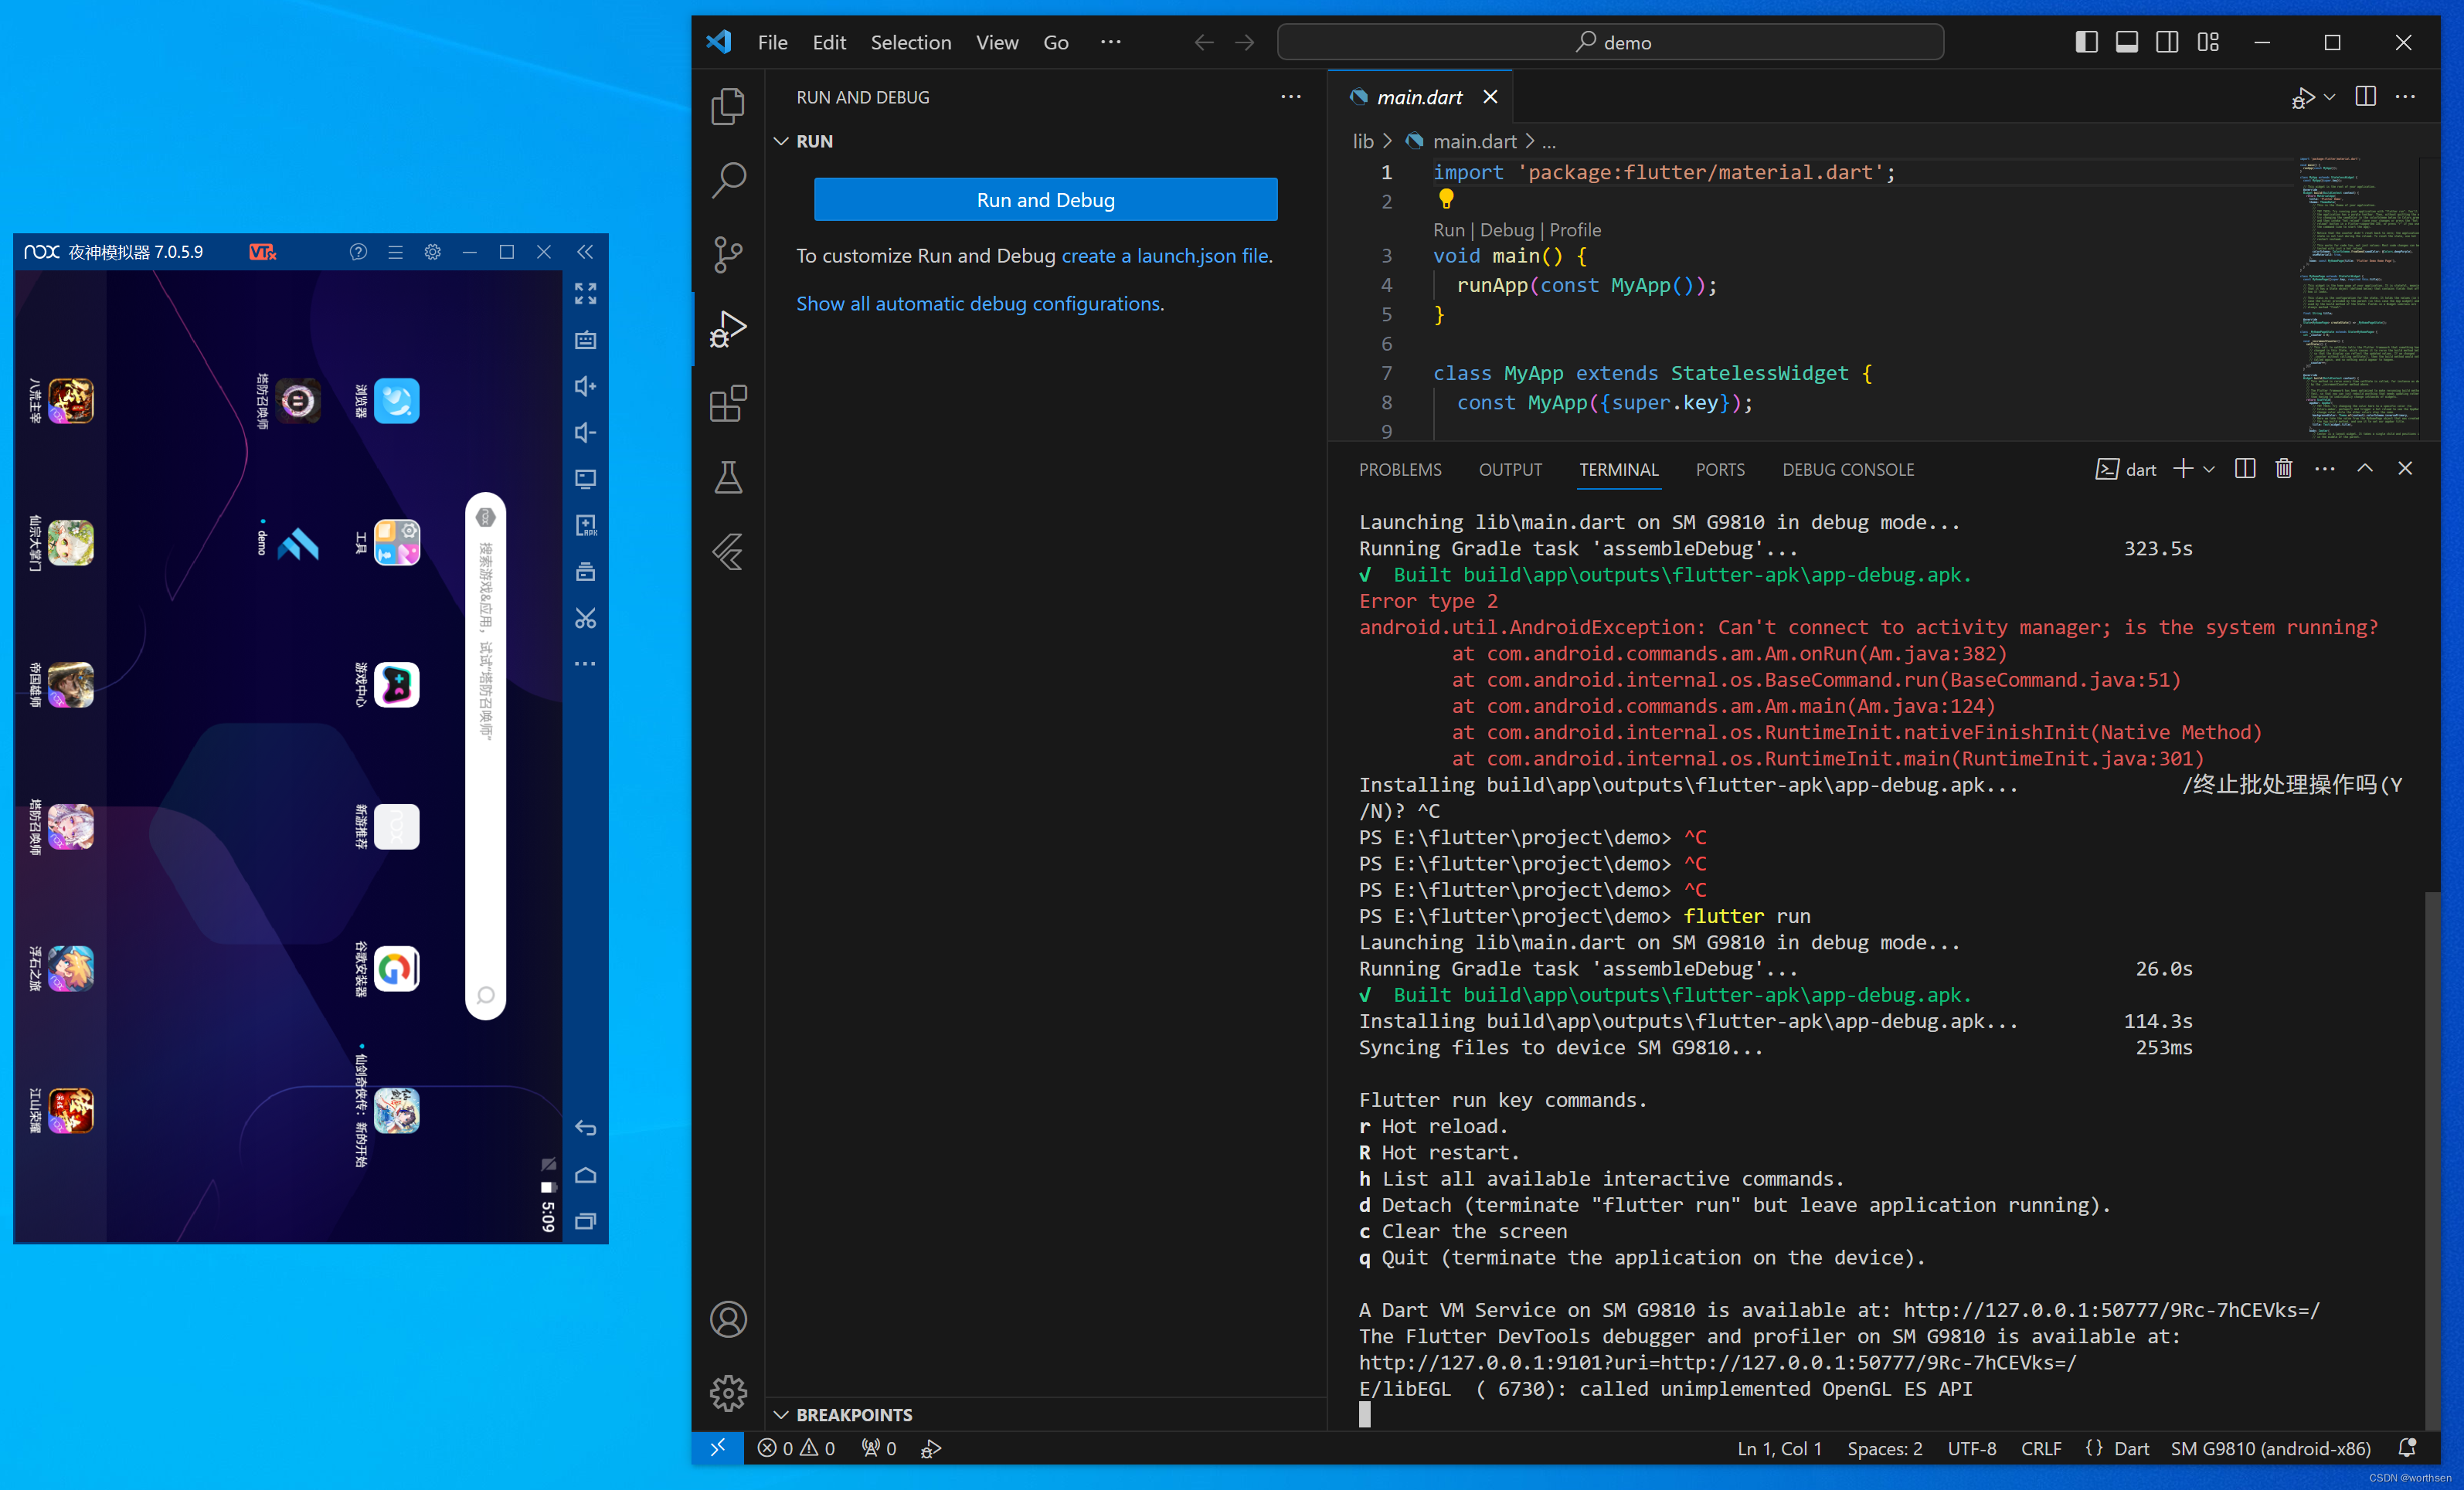This screenshot has width=2464, height=1490.
Task: Click the editor run/debug start icon
Action: point(2303,97)
